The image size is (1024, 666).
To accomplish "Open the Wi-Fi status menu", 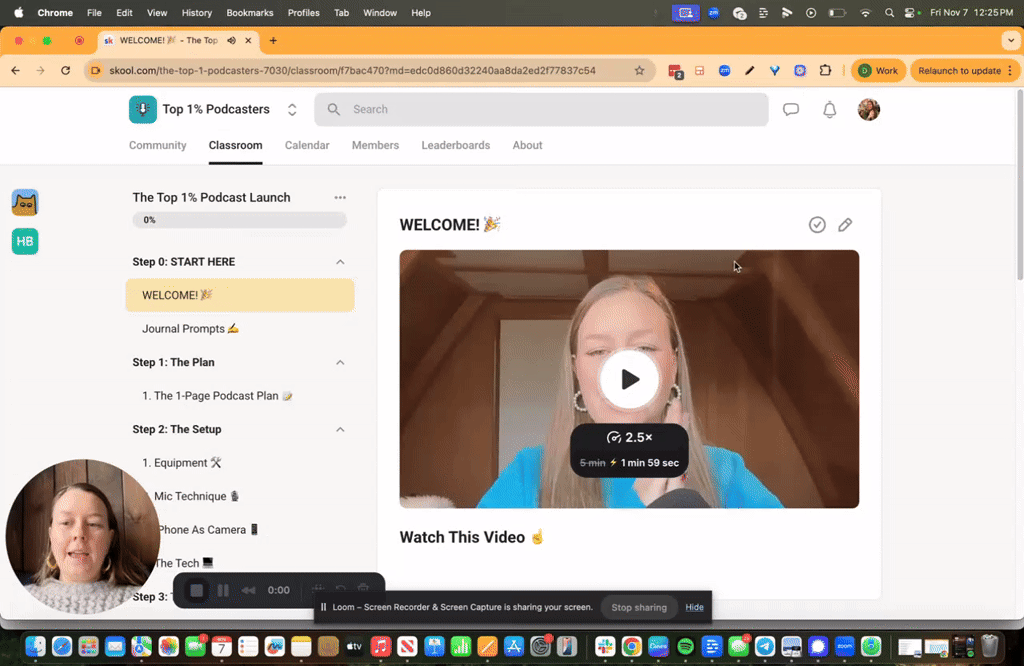I will [x=865, y=12].
